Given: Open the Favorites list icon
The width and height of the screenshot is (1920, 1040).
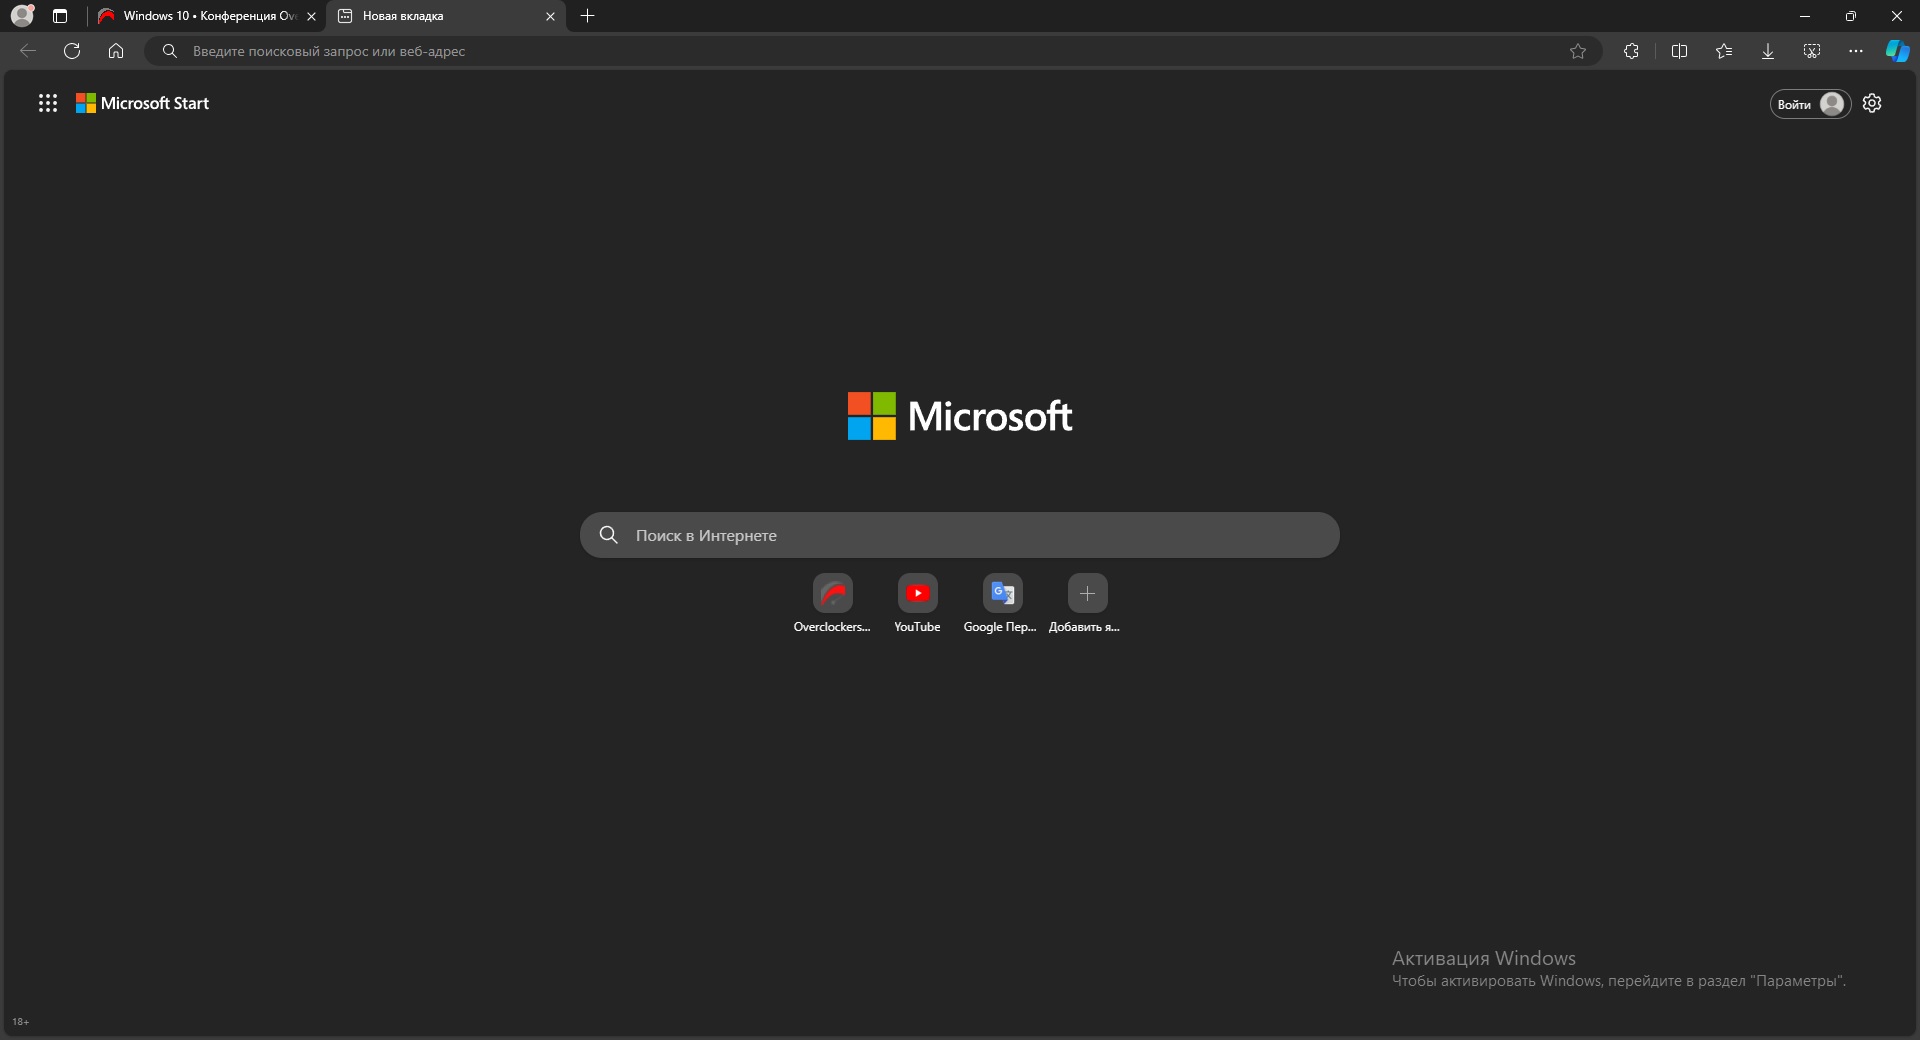Looking at the screenshot, I should 1724,51.
